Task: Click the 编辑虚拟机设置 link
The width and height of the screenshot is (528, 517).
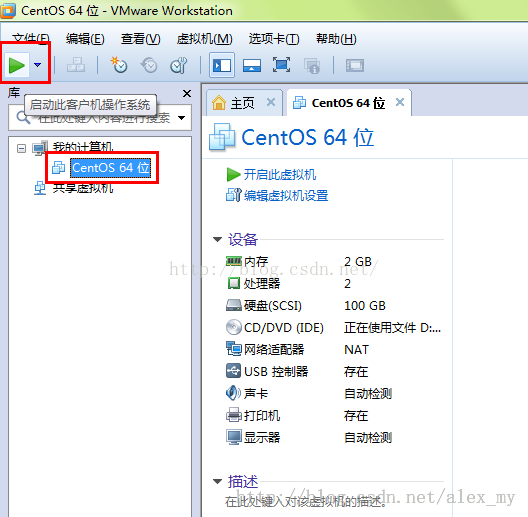Action: (x=286, y=195)
